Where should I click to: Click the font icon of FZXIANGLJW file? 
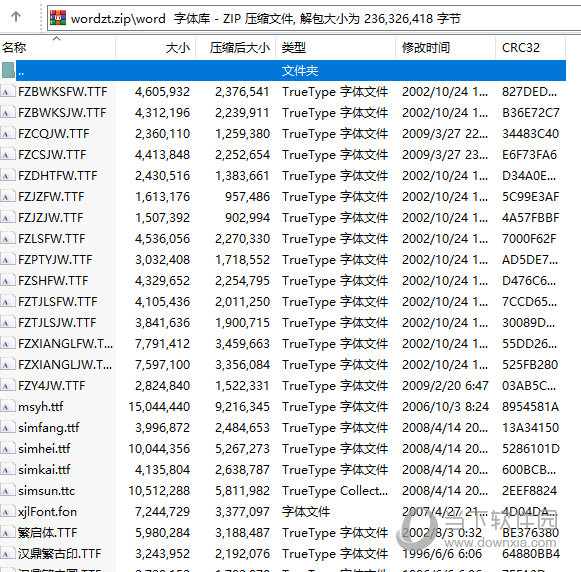point(7,365)
